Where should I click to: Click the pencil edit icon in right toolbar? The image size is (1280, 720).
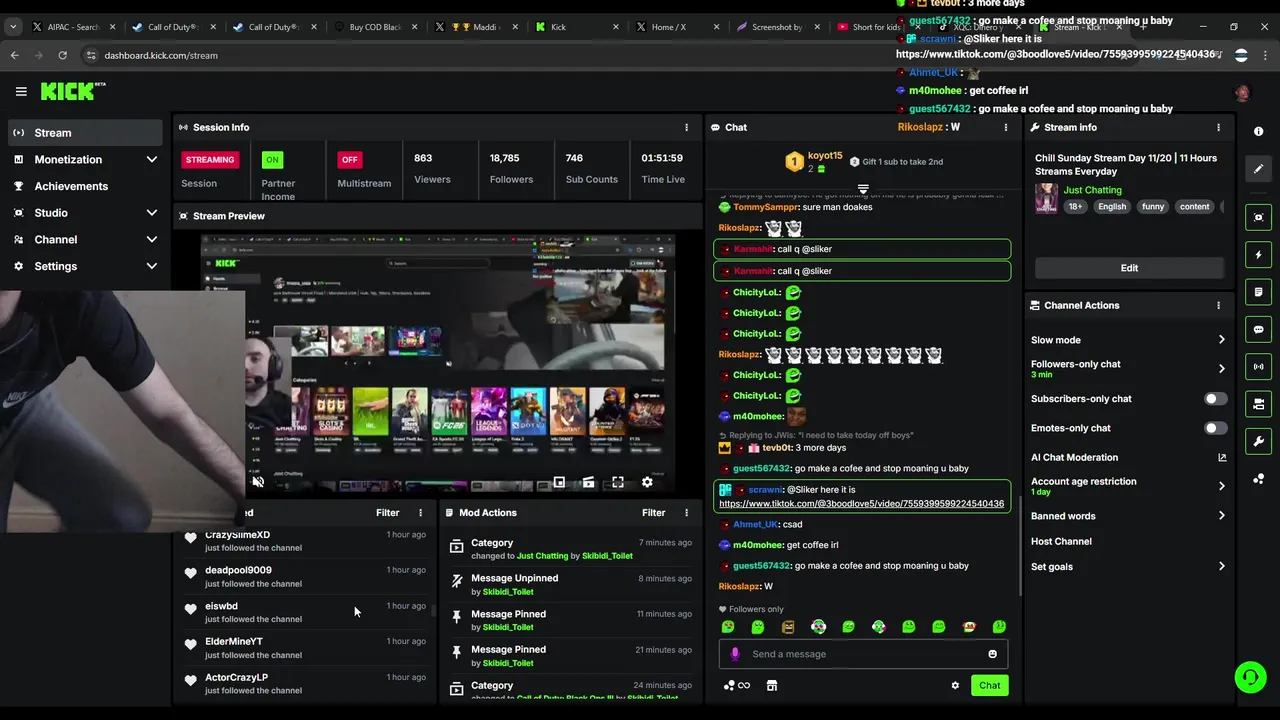coord(1258,169)
